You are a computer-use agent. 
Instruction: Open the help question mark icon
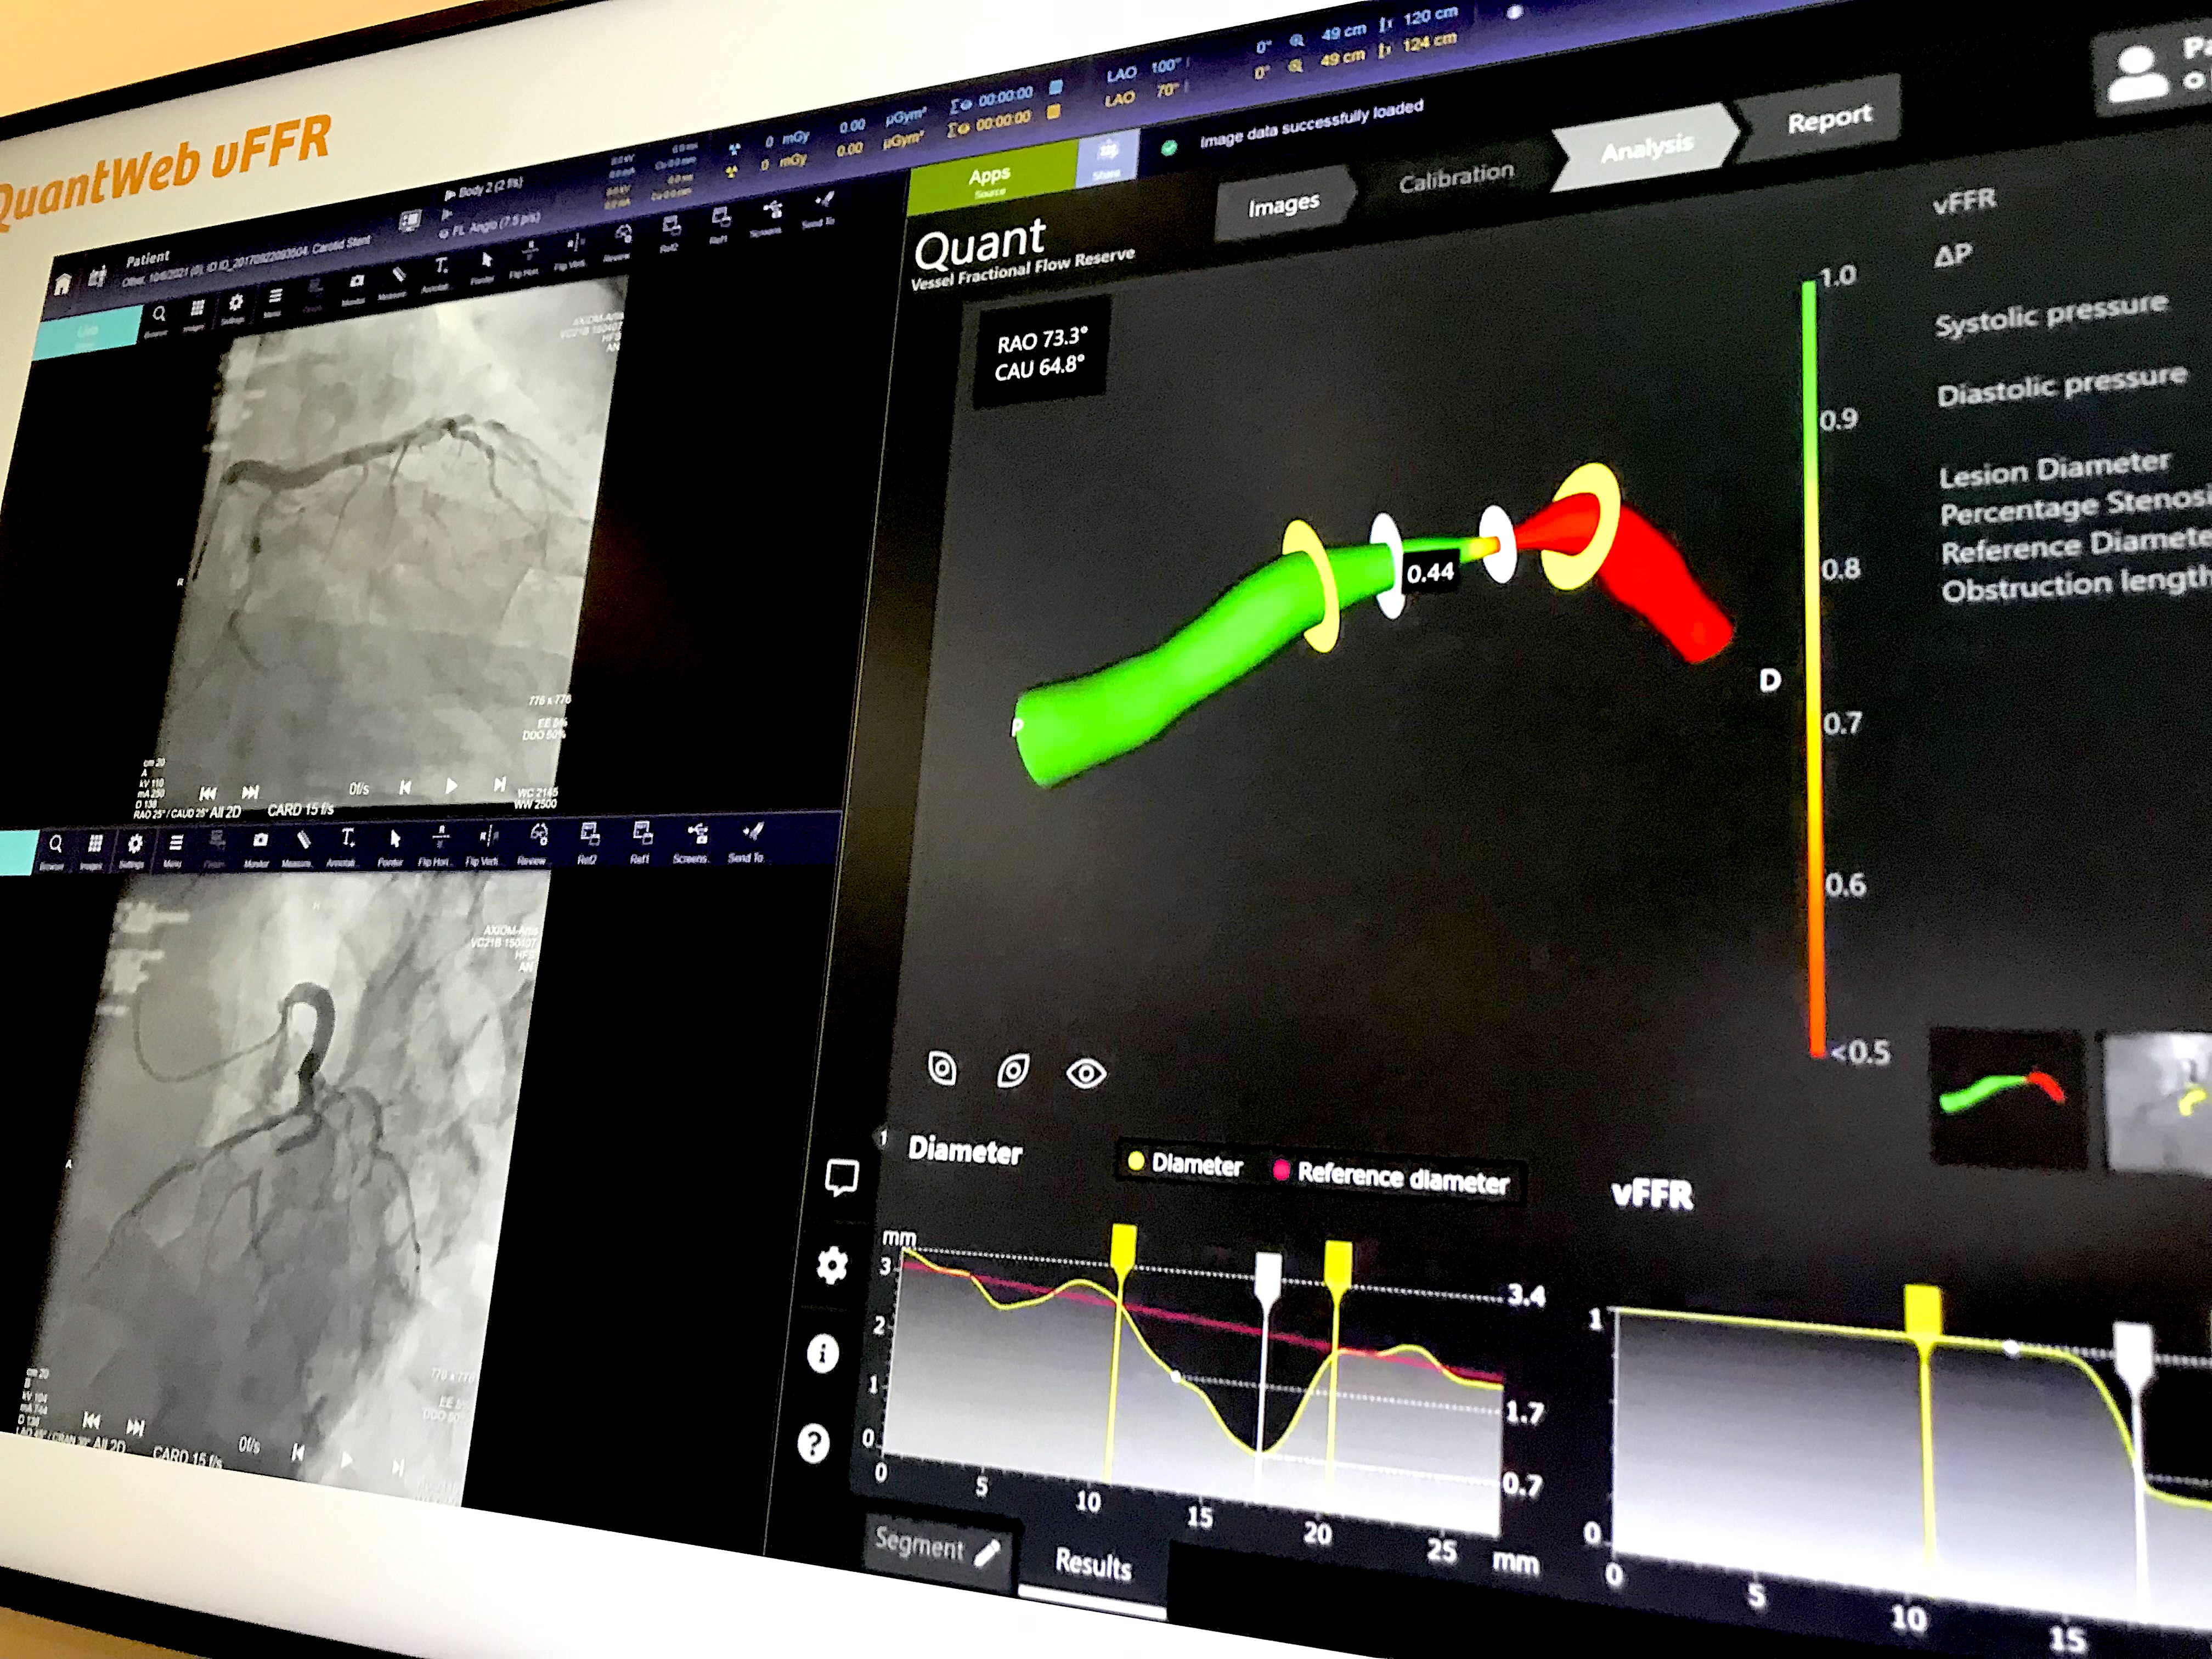(813, 1443)
